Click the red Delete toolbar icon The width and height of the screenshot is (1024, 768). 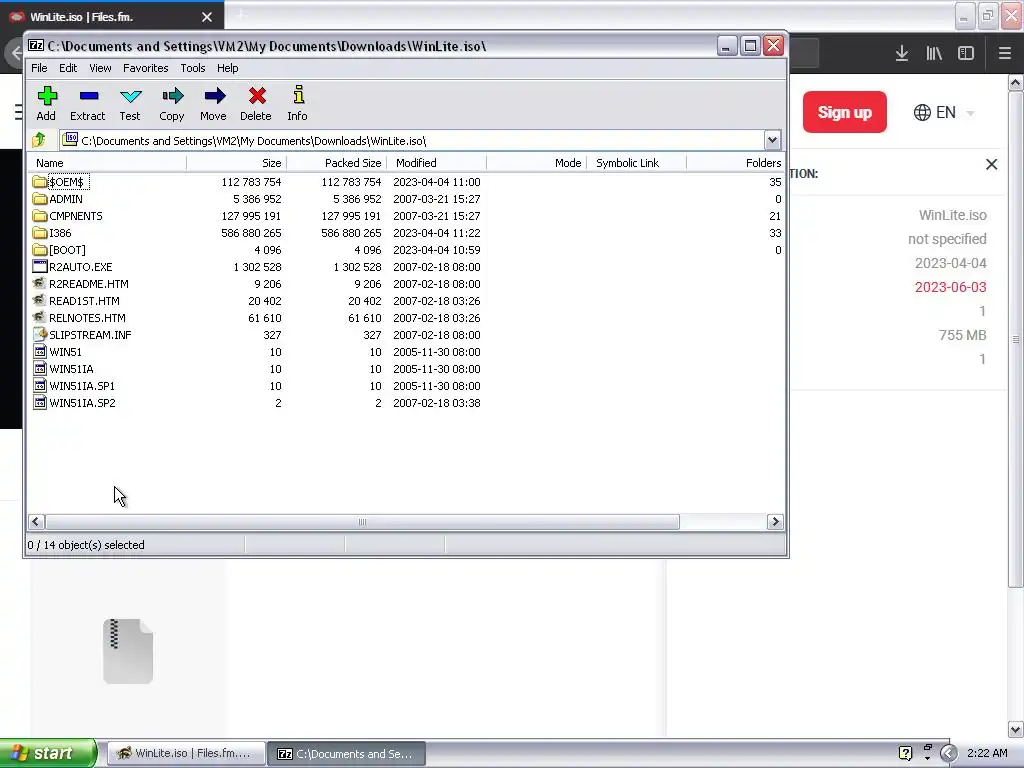[x=257, y=96]
